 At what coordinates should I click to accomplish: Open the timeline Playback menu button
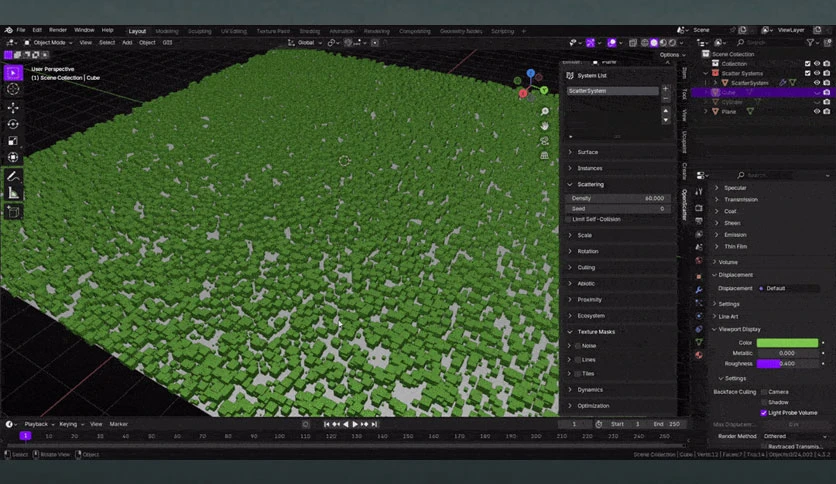tap(39, 424)
